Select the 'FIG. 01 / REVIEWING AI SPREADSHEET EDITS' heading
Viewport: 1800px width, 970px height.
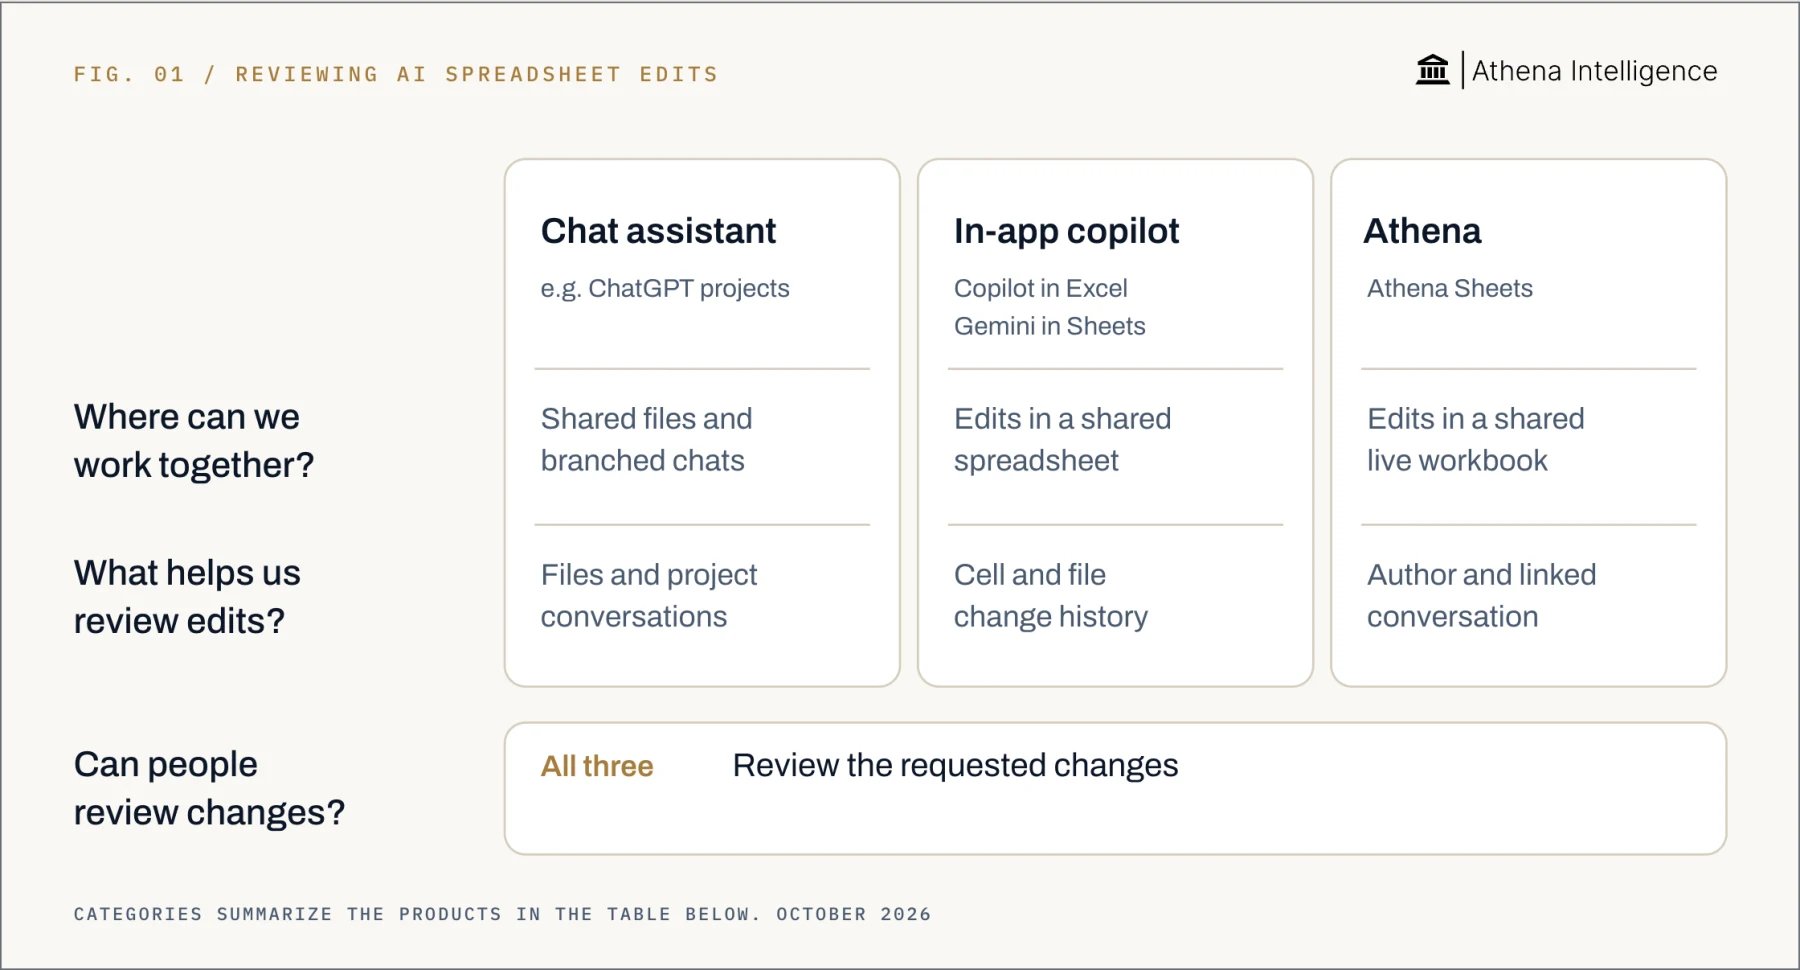tap(396, 74)
